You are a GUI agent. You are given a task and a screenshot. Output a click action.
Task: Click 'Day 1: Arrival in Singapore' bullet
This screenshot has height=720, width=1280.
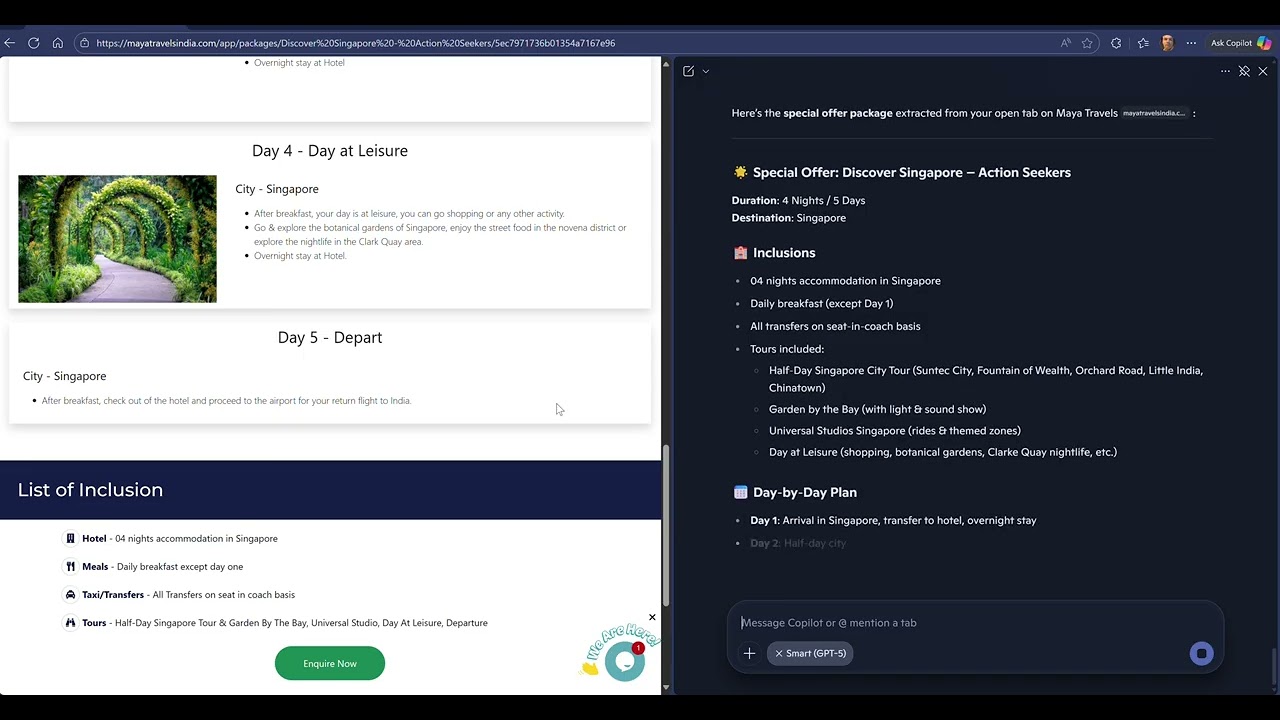click(893, 520)
